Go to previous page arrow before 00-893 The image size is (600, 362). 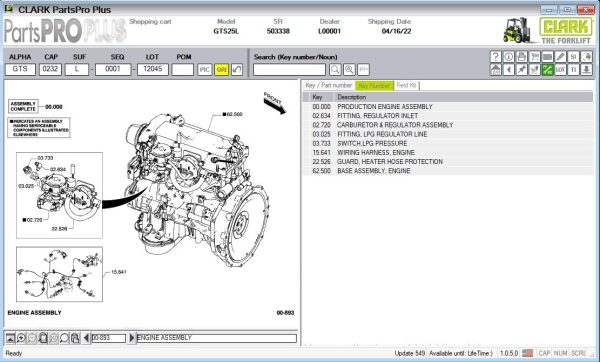point(86,338)
